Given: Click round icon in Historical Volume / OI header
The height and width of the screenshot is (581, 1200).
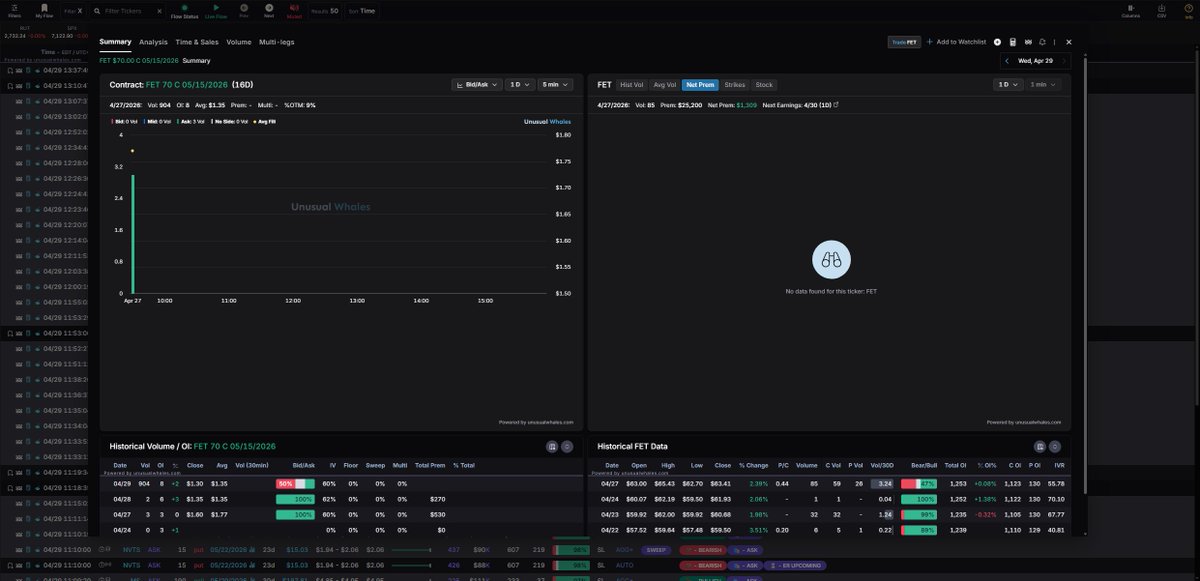Looking at the screenshot, I should 567,446.
